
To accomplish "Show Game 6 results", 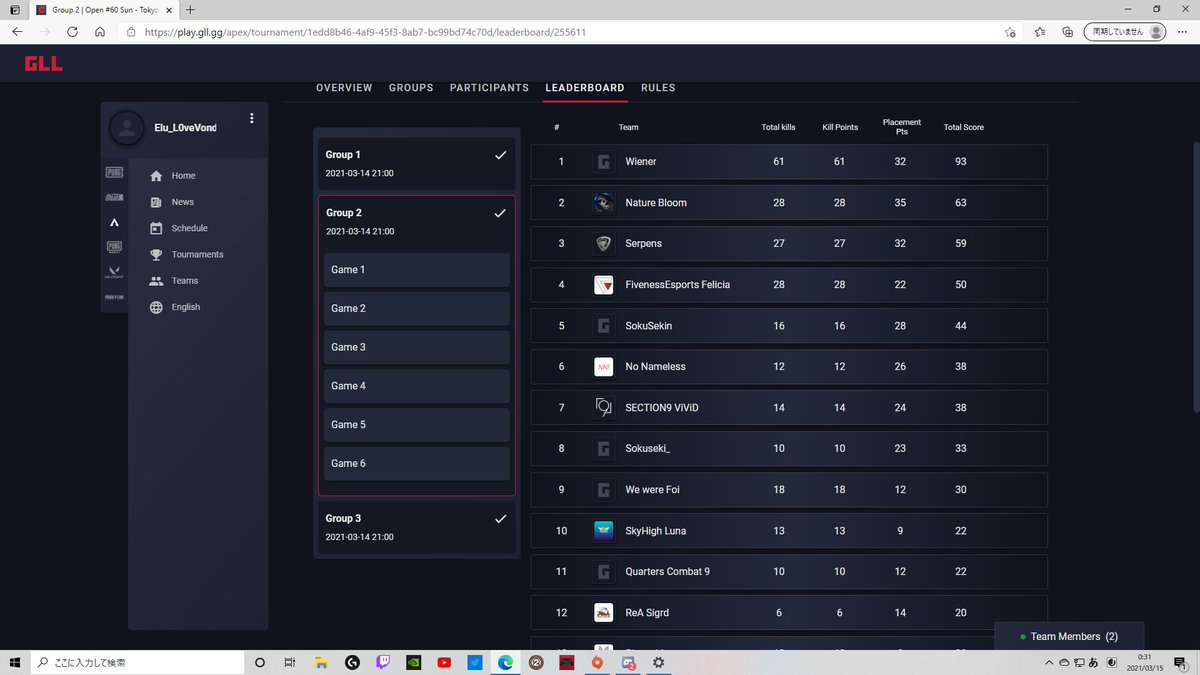I will tap(416, 464).
